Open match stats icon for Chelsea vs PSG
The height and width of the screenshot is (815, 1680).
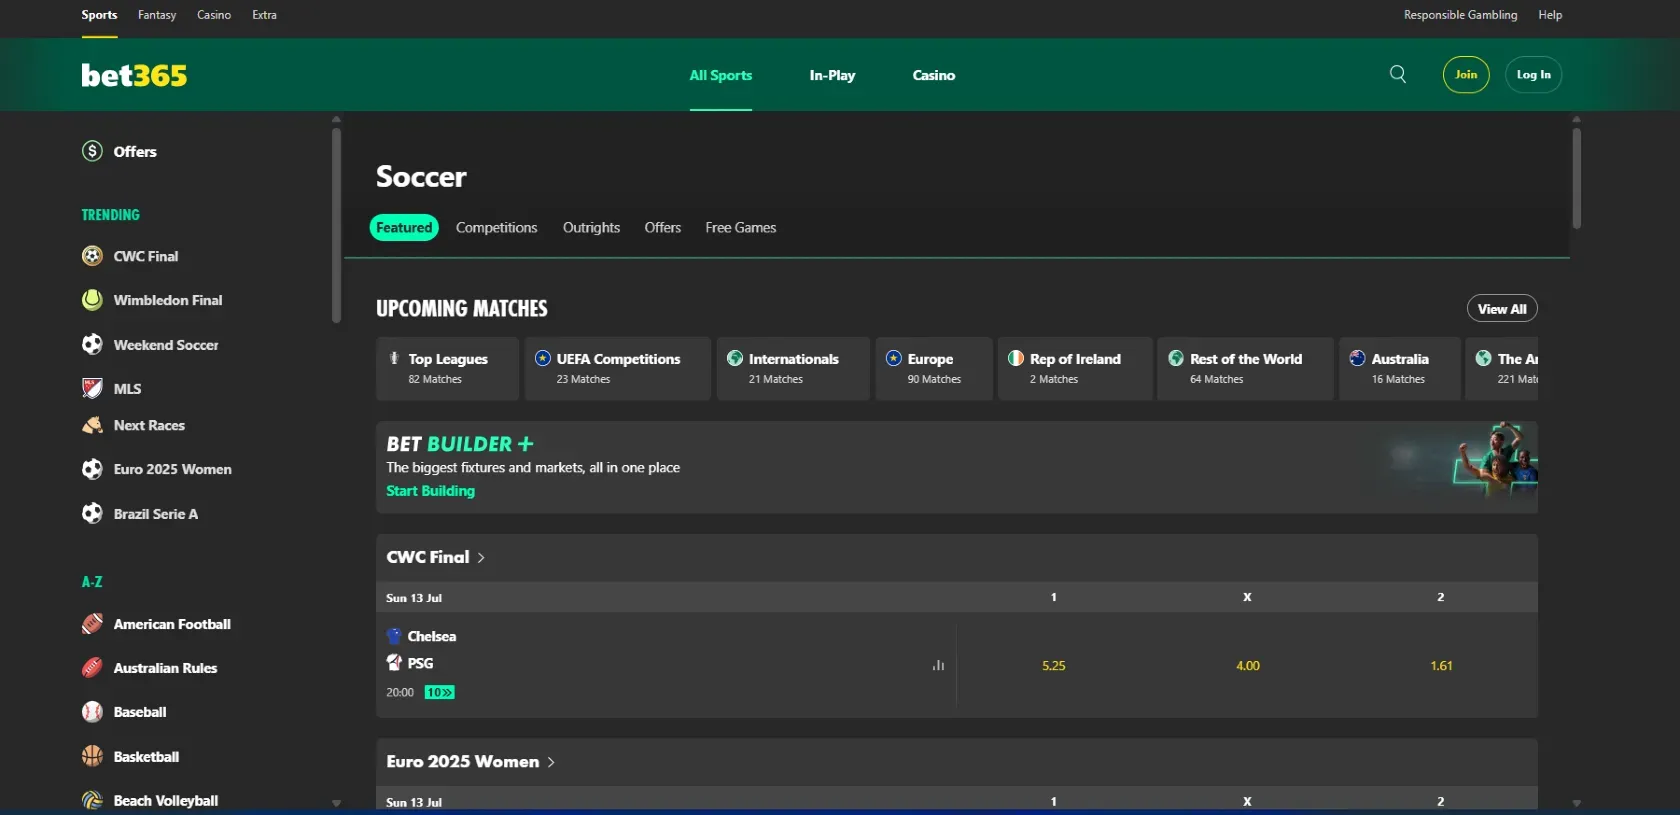tap(938, 665)
